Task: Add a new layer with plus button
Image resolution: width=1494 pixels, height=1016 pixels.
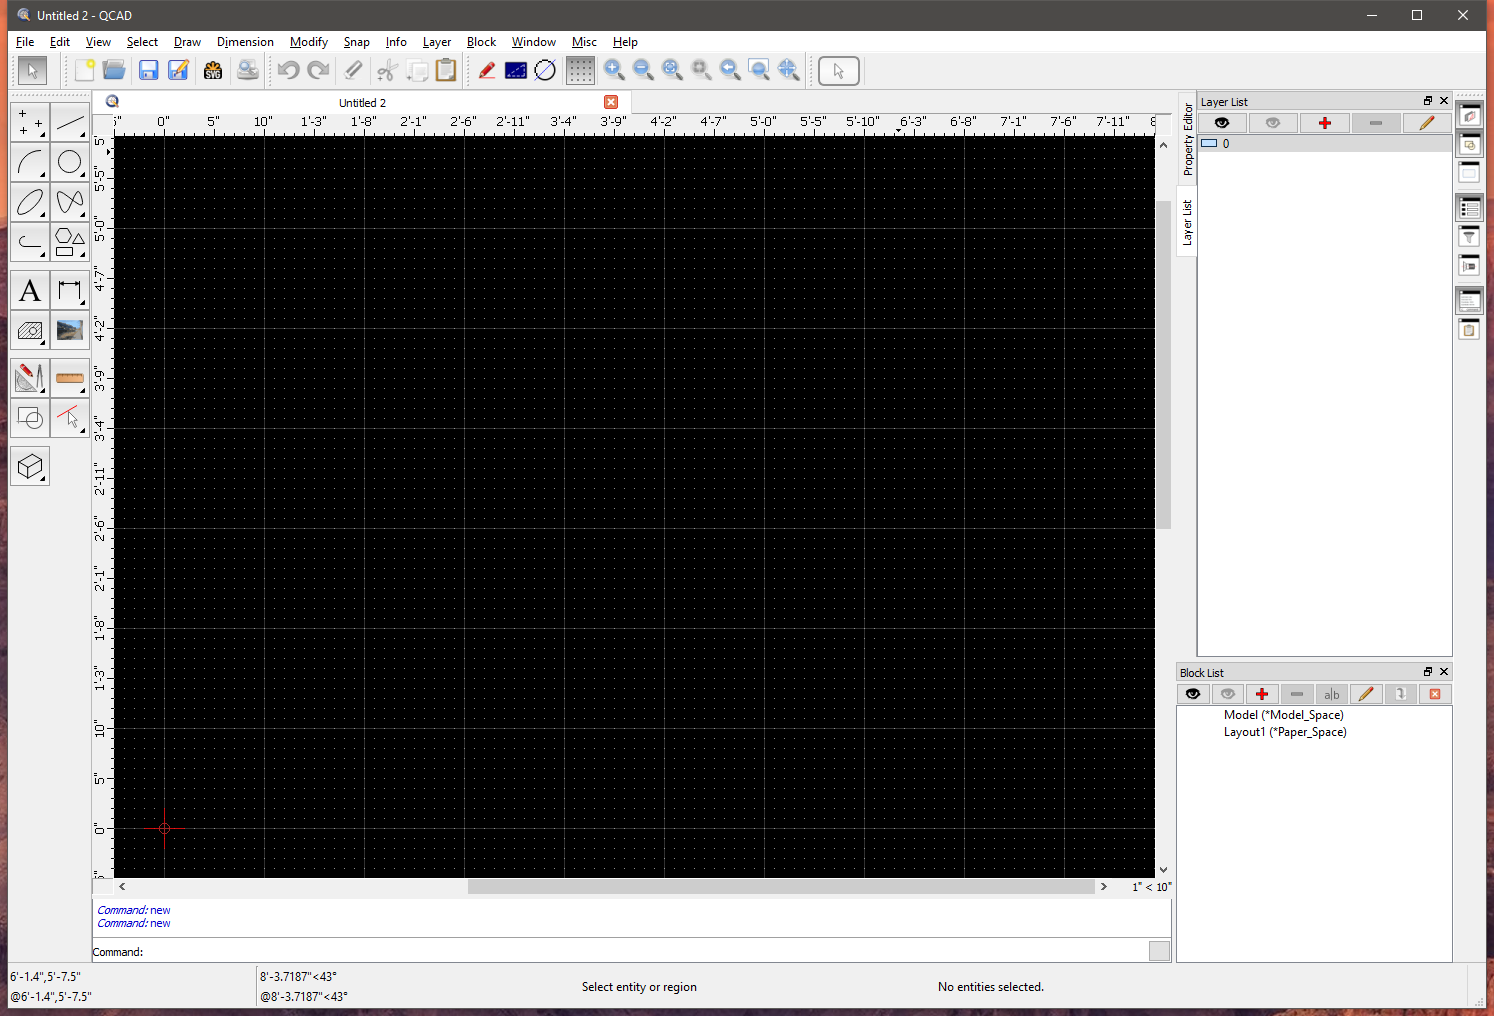Action: 1325,123
